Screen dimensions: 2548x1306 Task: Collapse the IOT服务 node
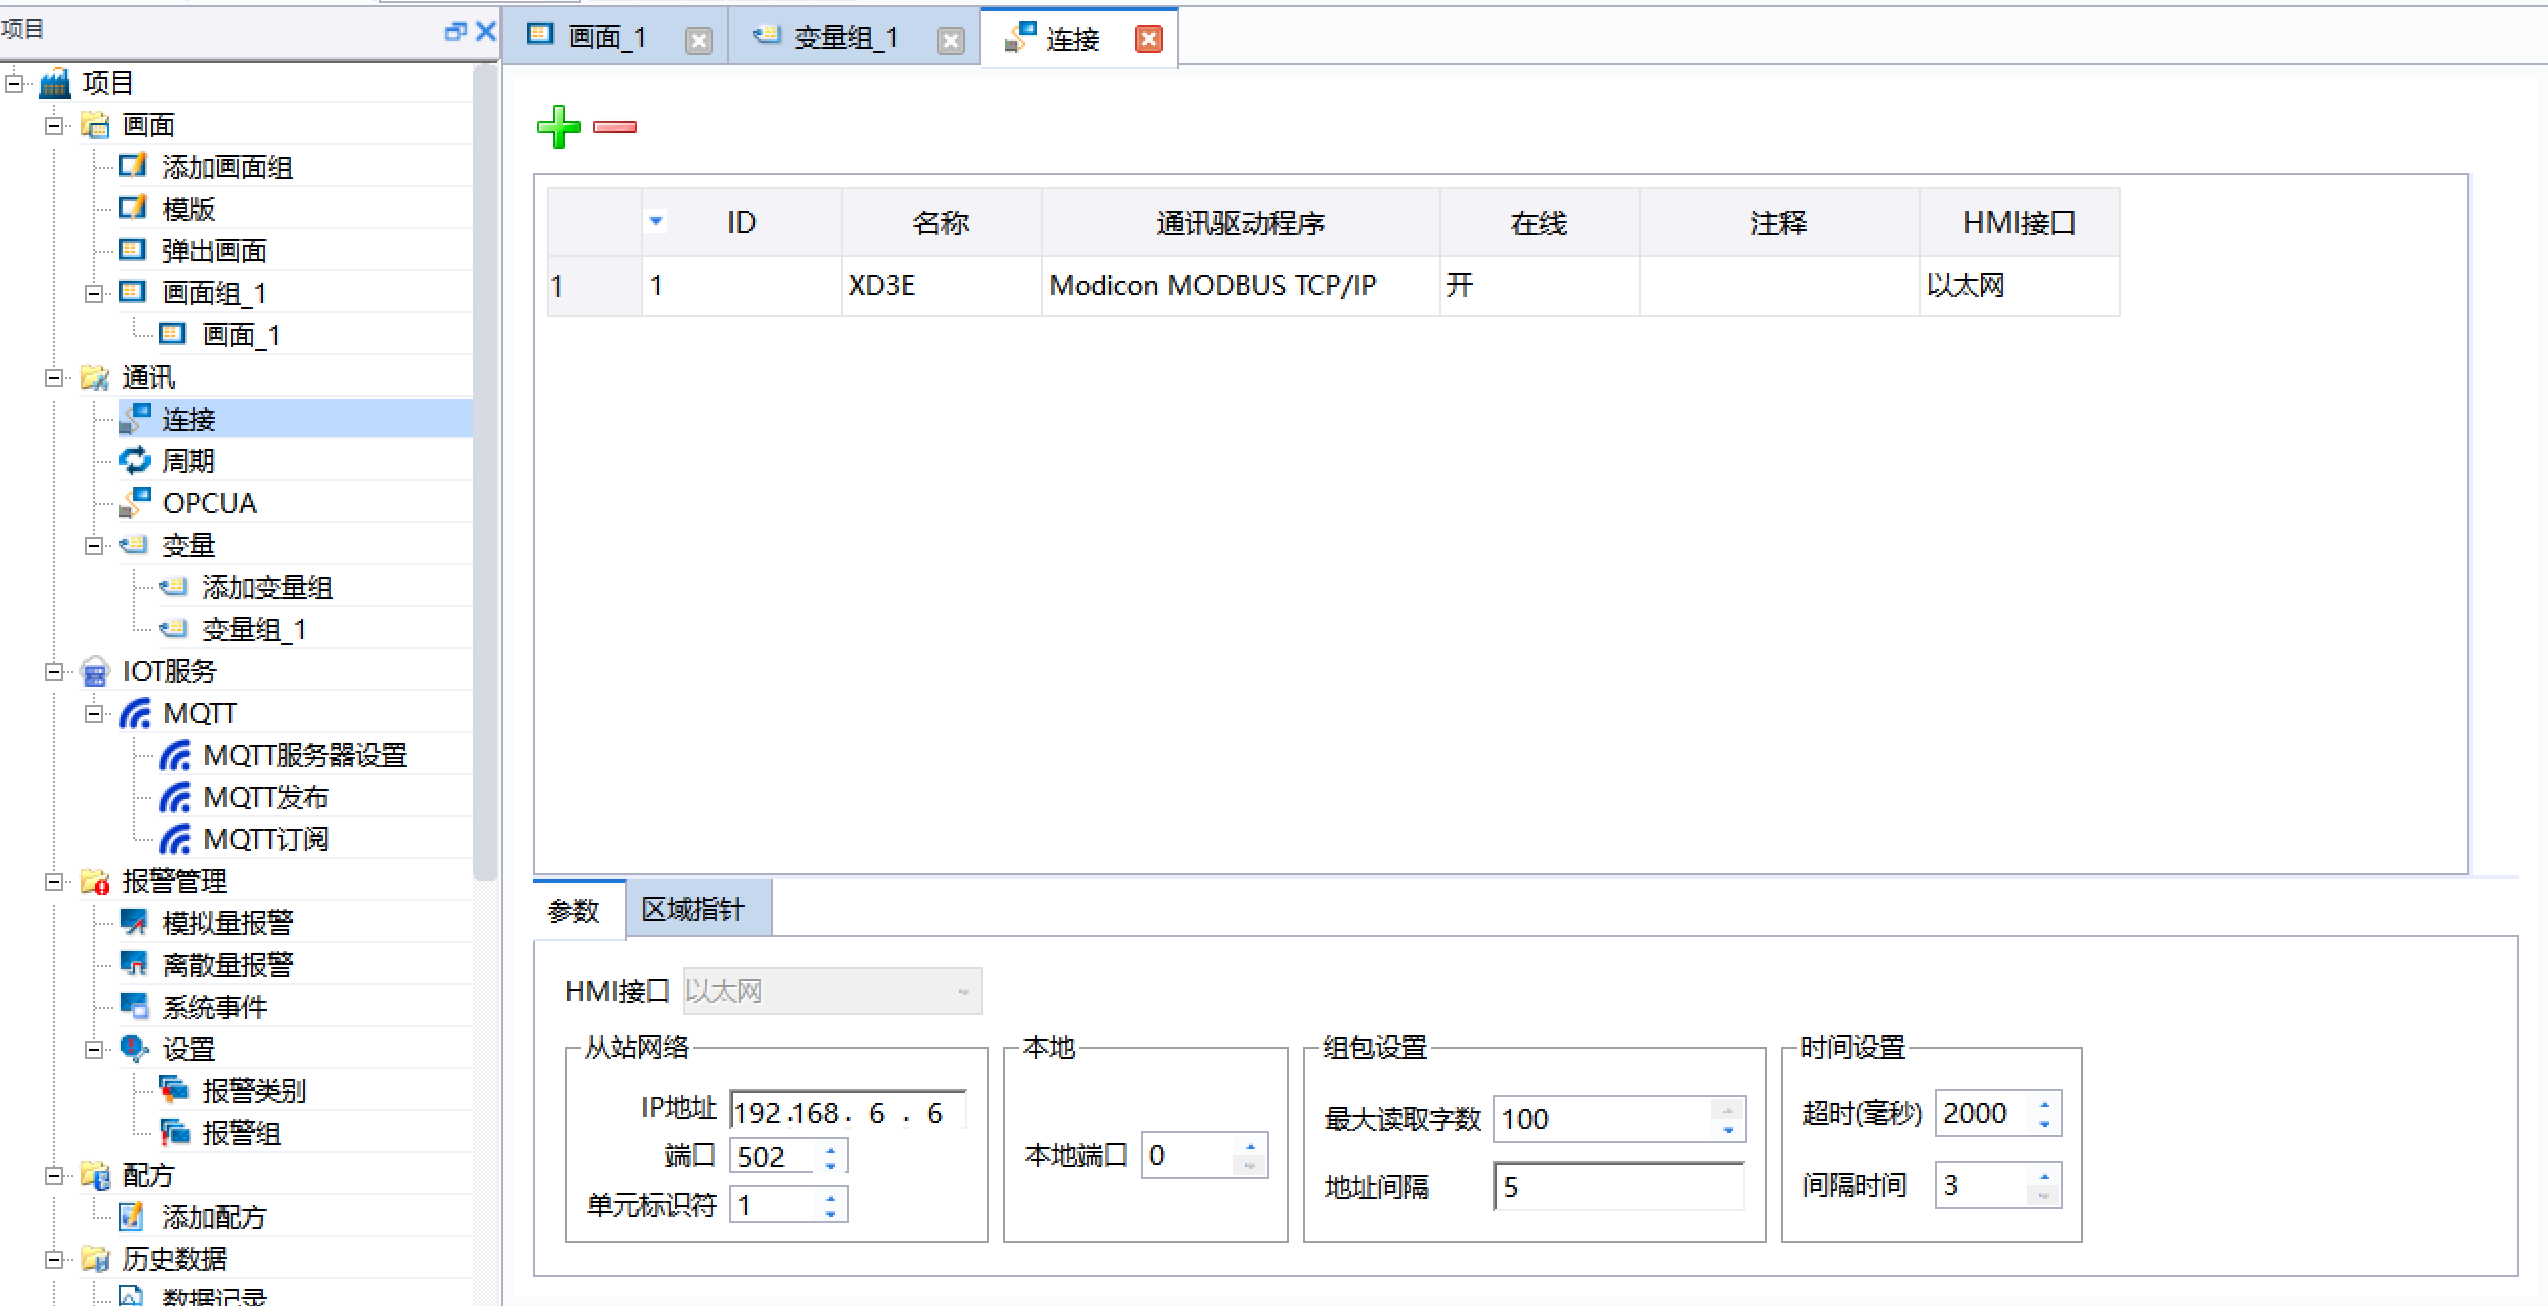point(54,671)
